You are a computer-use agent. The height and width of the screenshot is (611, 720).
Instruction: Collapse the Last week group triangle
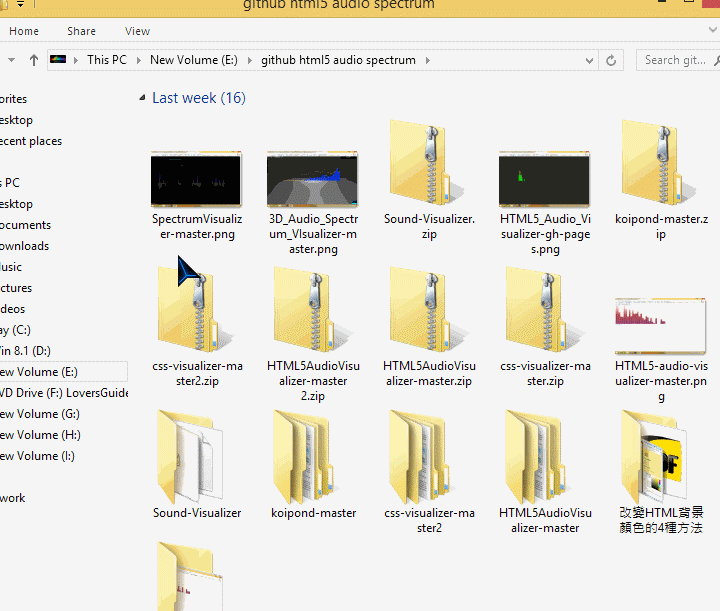coord(142,97)
